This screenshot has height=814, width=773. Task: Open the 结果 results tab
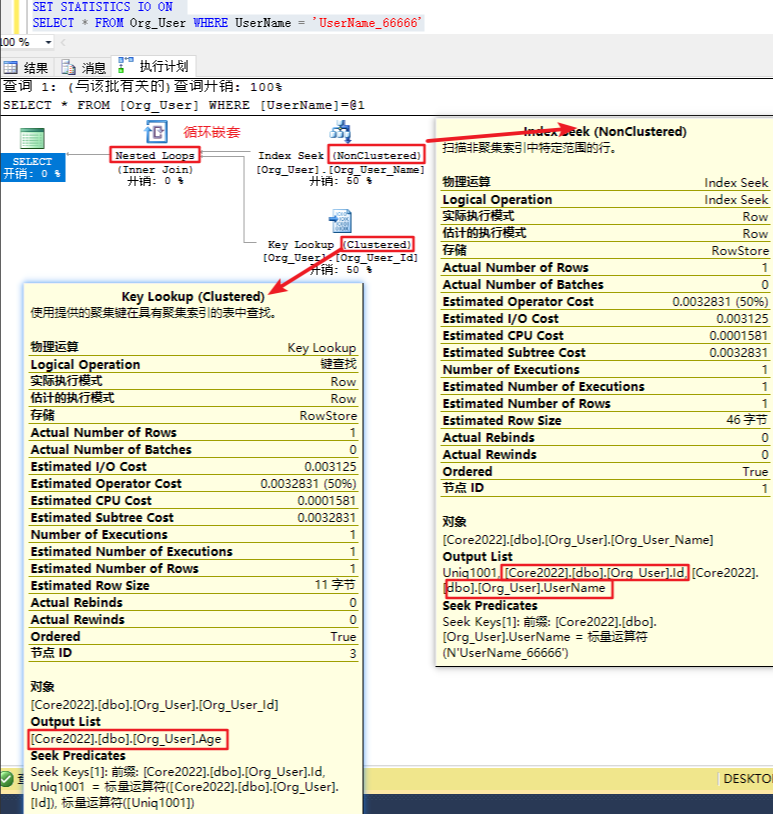[x=26, y=67]
